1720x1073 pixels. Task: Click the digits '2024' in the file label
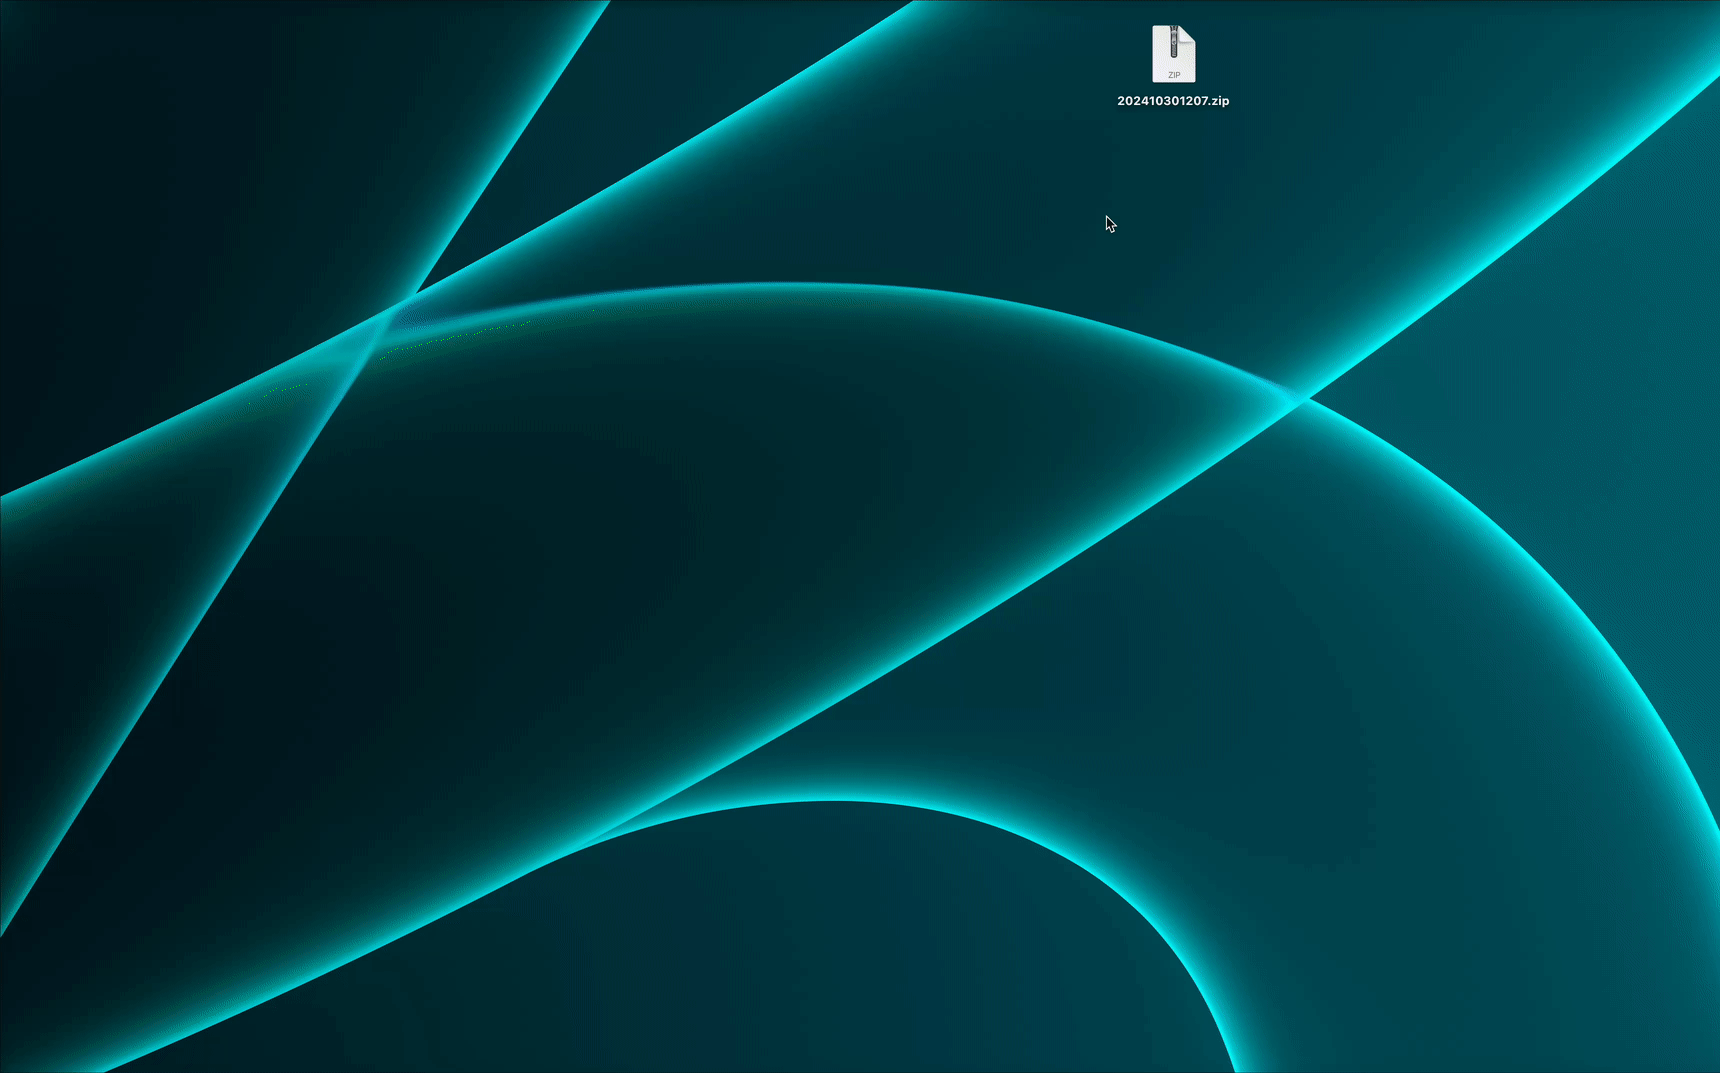pyautogui.click(x=1132, y=101)
